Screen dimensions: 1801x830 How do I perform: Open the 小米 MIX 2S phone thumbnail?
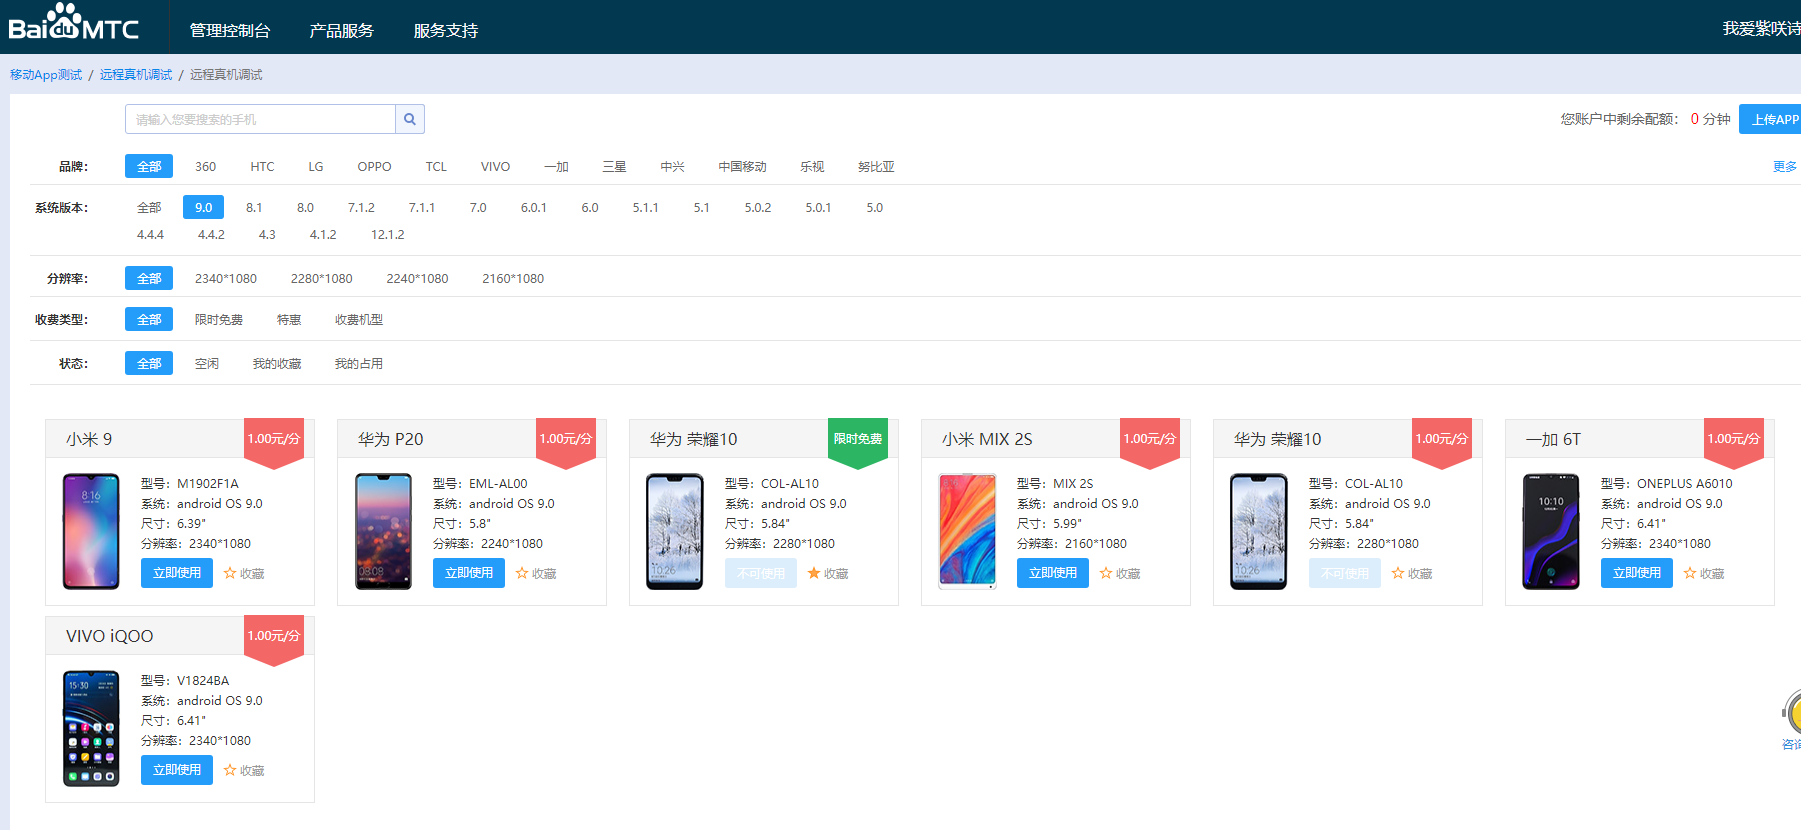pyautogui.click(x=967, y=531)
